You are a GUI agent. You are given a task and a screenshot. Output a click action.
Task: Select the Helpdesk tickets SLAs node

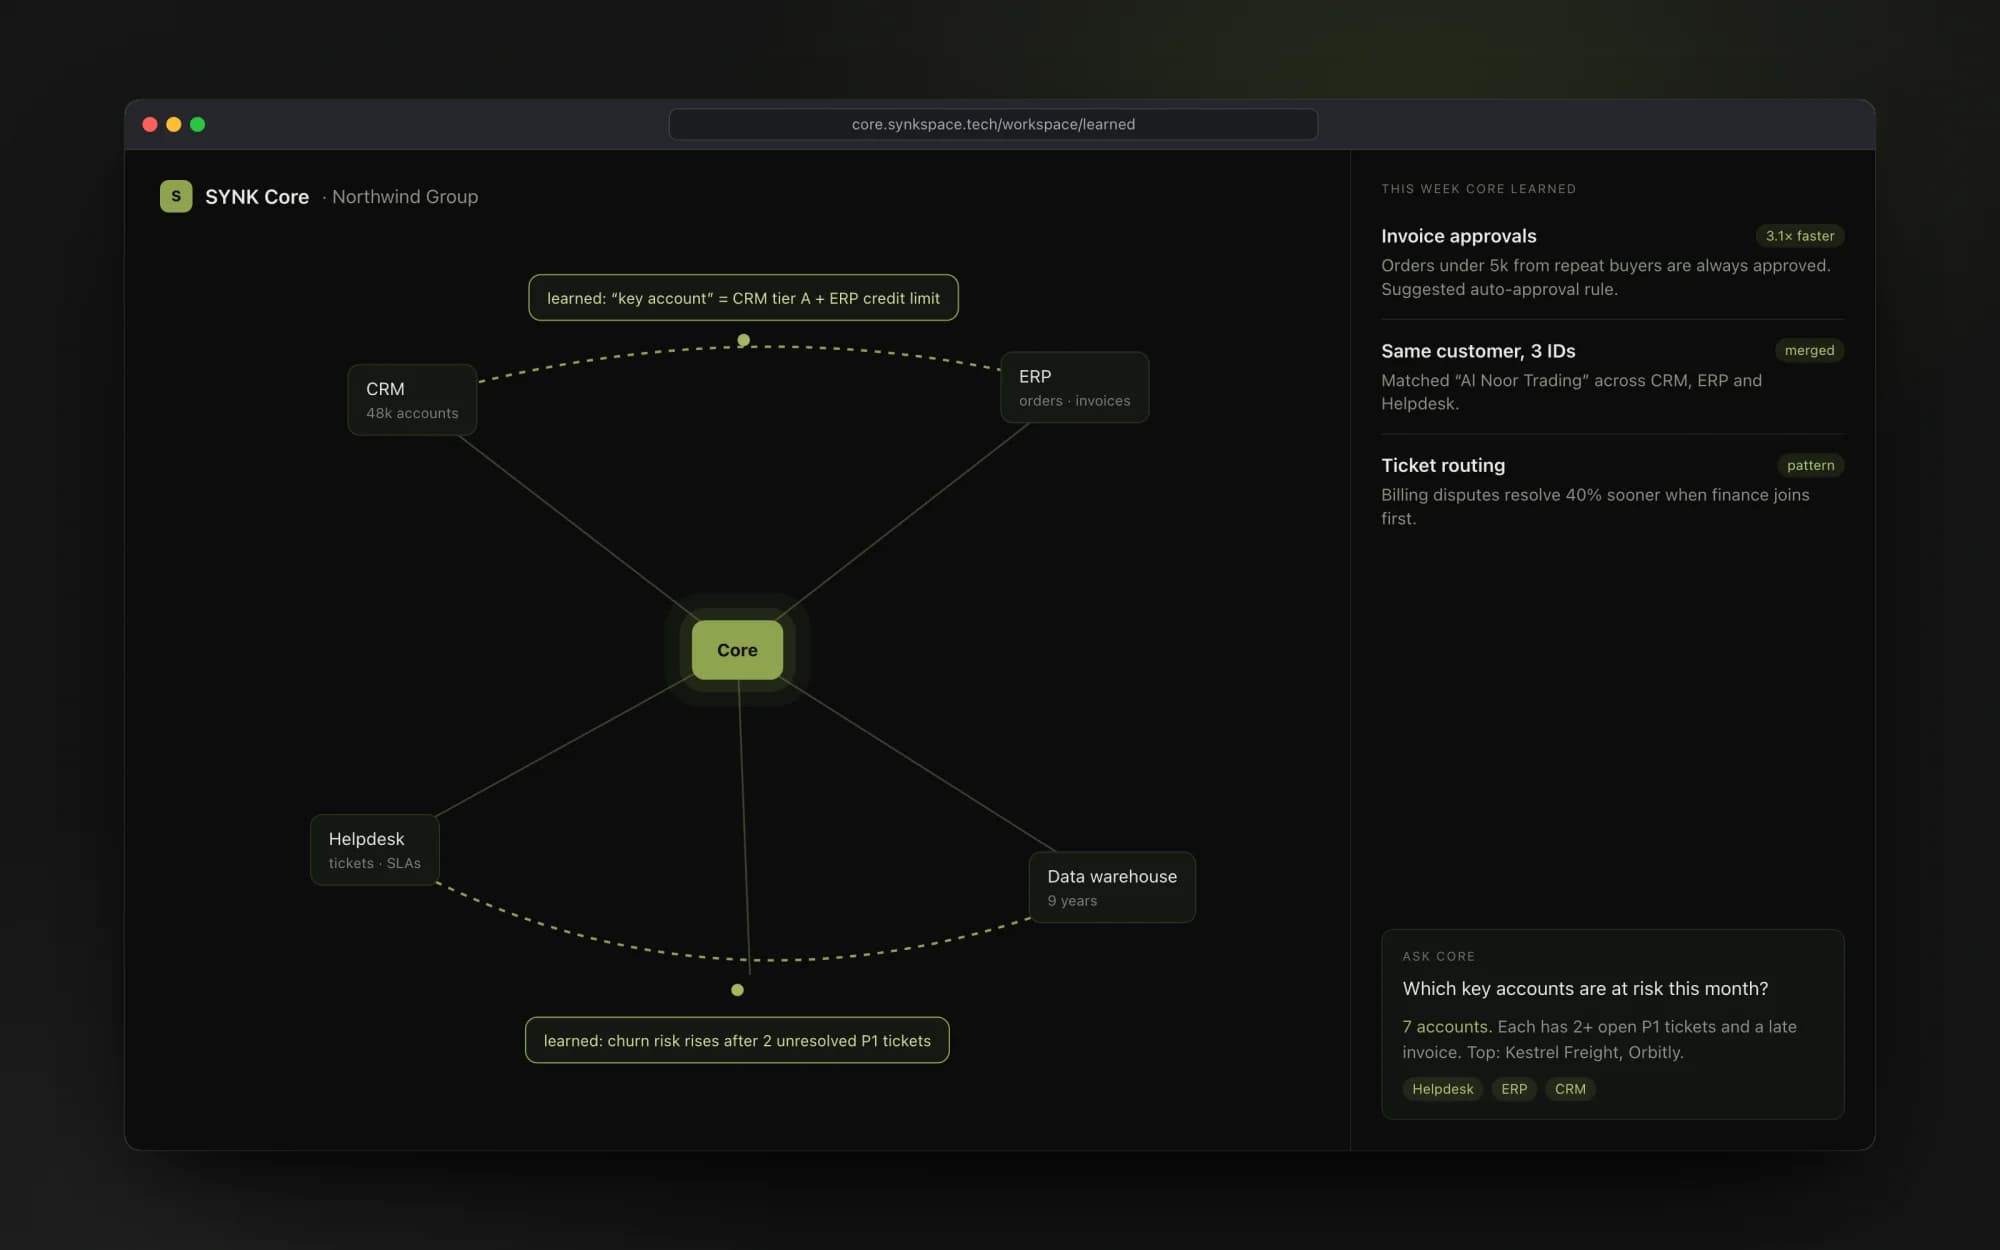(x=375, y=850)
